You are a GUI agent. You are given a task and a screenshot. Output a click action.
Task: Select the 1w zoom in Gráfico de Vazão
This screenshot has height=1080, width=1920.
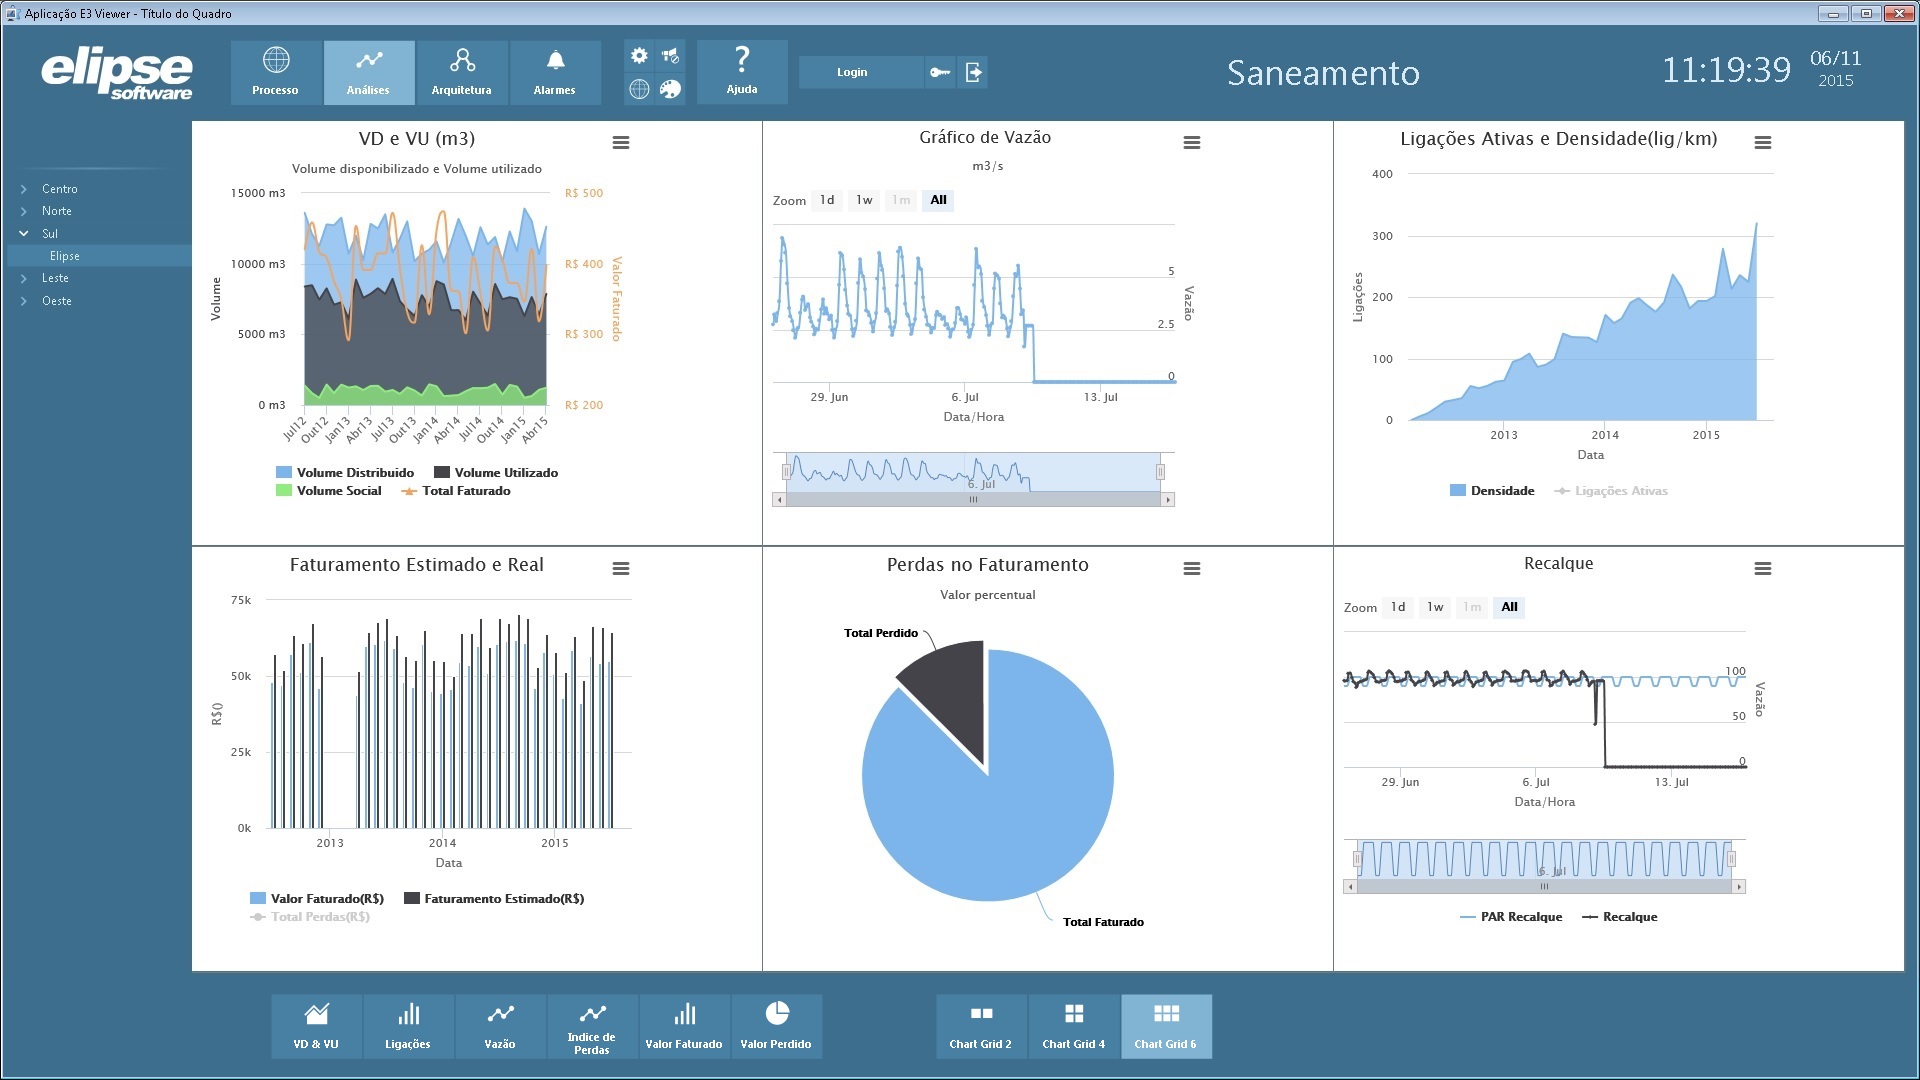pos(864,200)
